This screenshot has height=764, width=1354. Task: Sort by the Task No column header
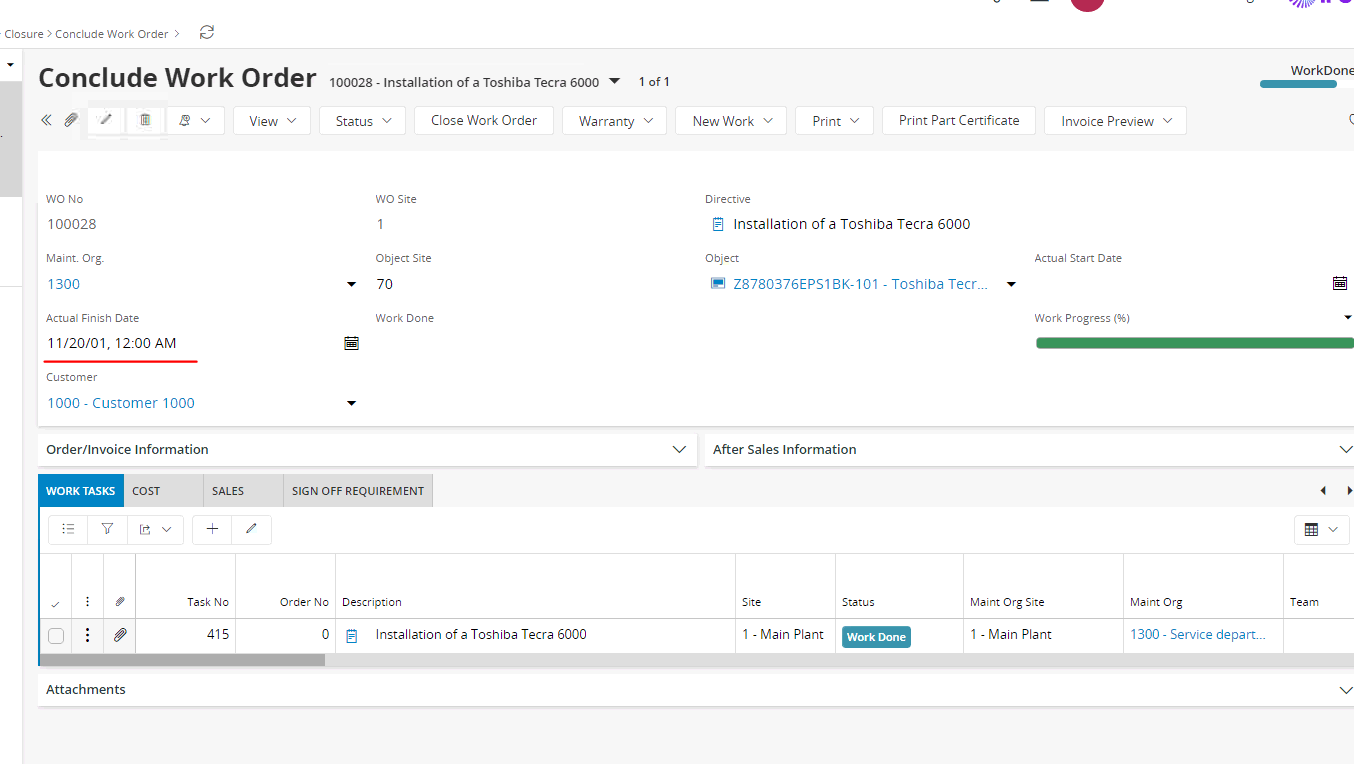point(208,602)
